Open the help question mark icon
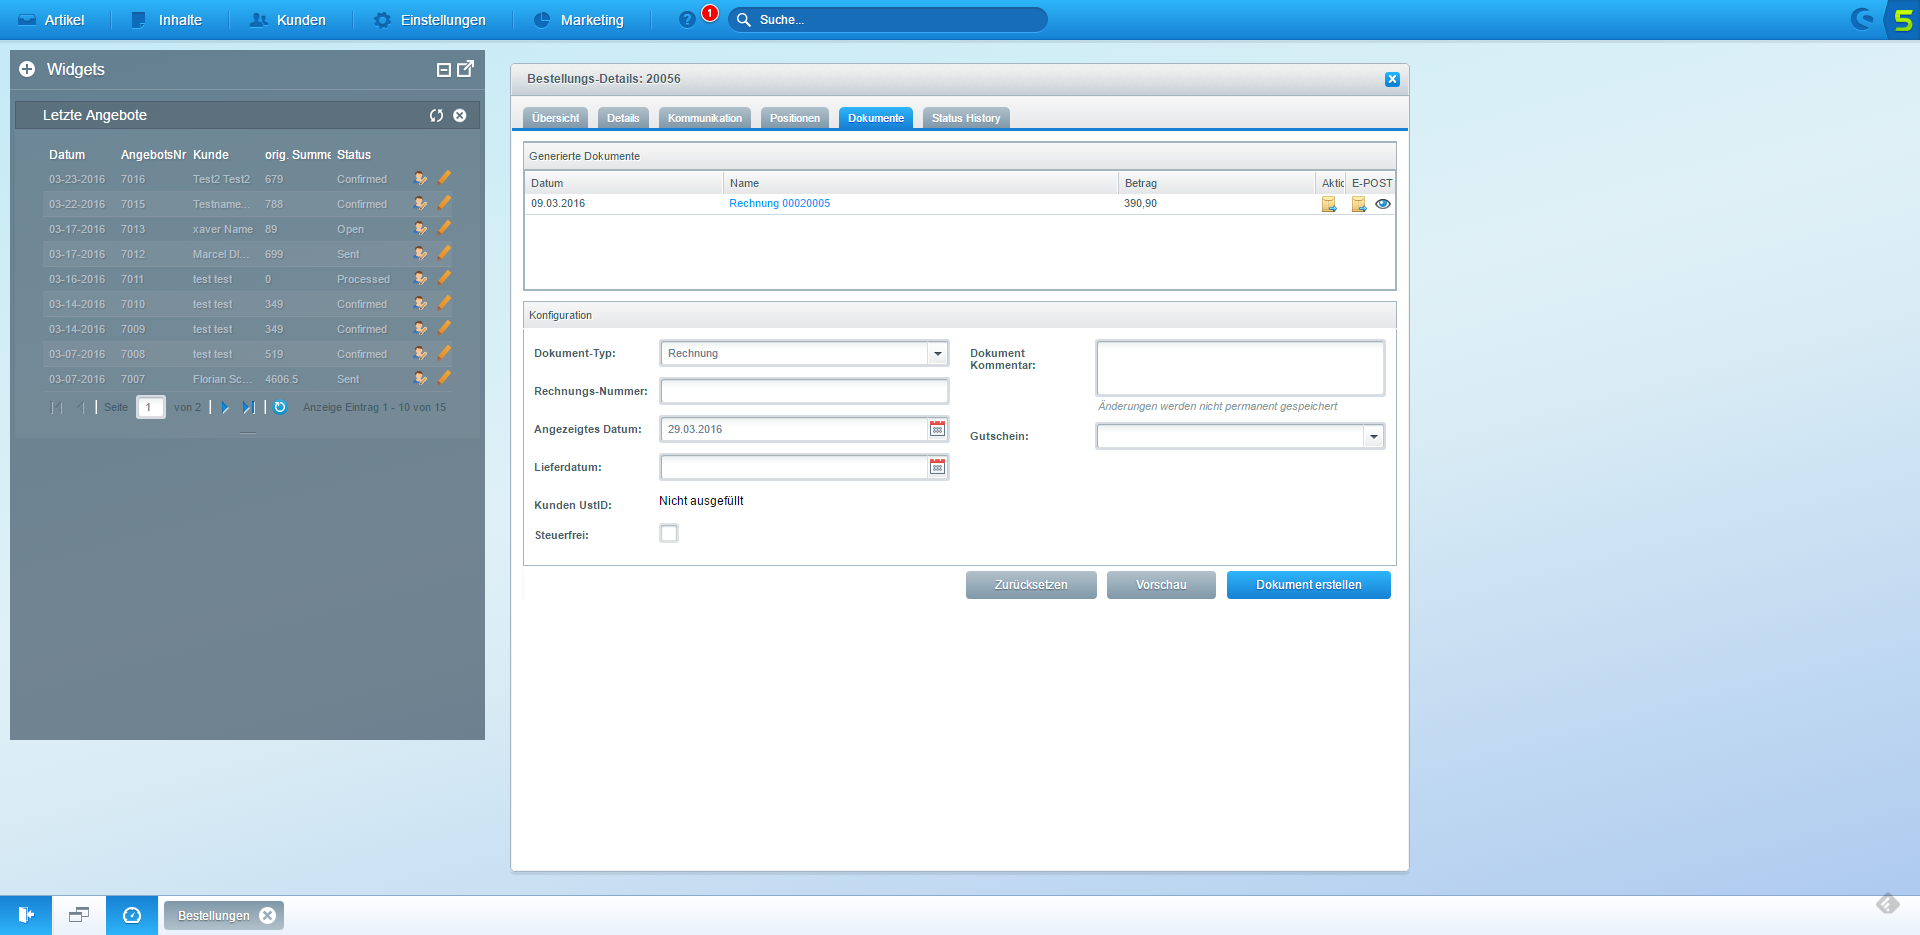The width and height of the screenshot is (1920, 935). pyautogui.click(x=687, y=20)
